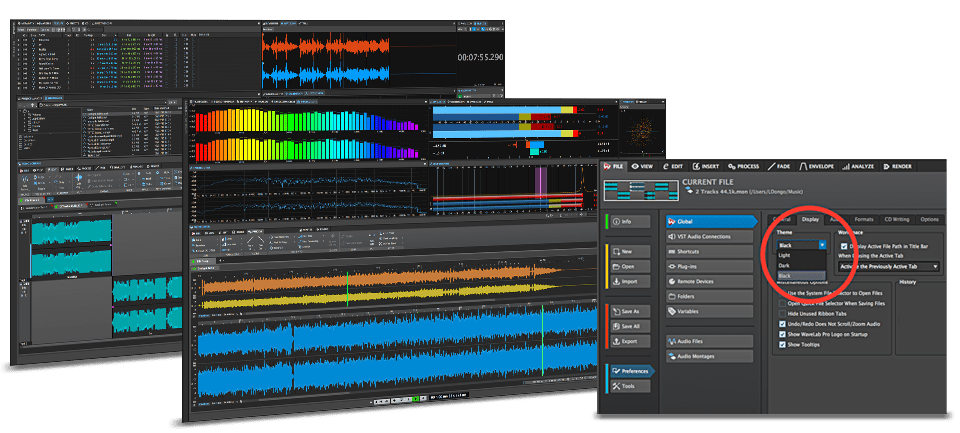Click the green transport button below waveform
Viewport: 960px width, 433px height.
click(416, 398)
